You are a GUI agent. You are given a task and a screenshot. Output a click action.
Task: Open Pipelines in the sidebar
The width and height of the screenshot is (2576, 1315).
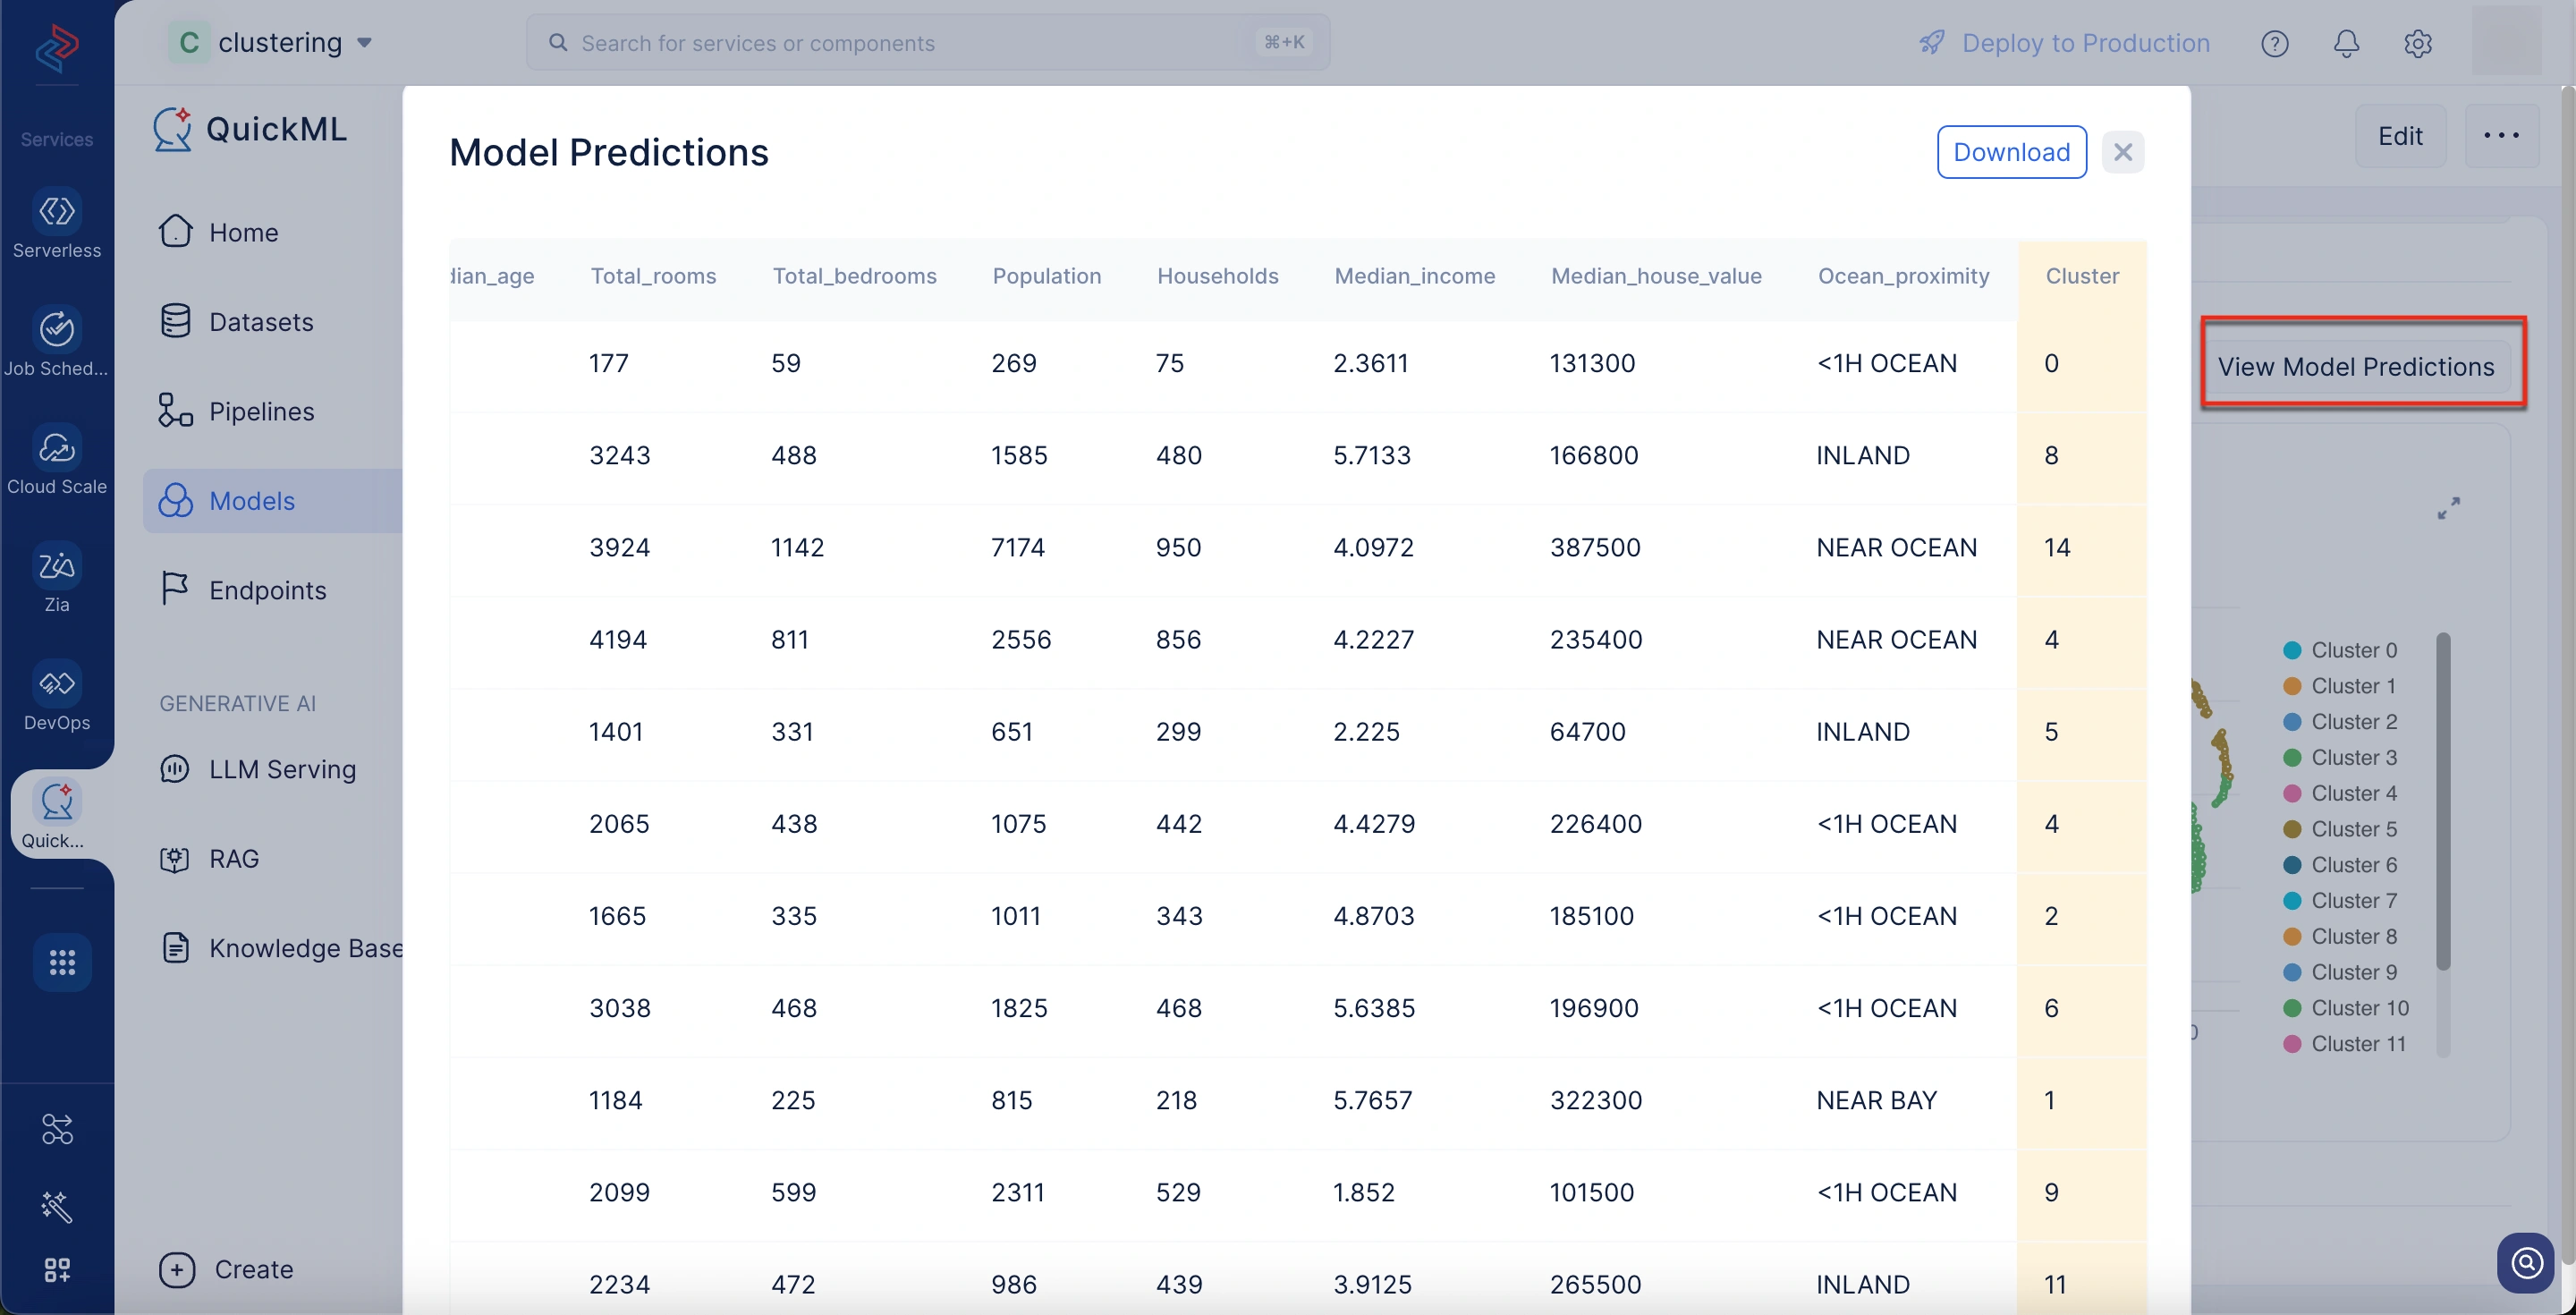pyautogui.click(x=261, y=411)
